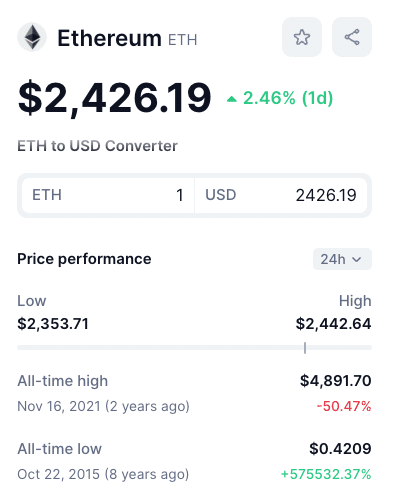Click the 24h Low value $2,353.71
Screen dimensions: 394x501
pyautogui.click(x=53, y=324)
